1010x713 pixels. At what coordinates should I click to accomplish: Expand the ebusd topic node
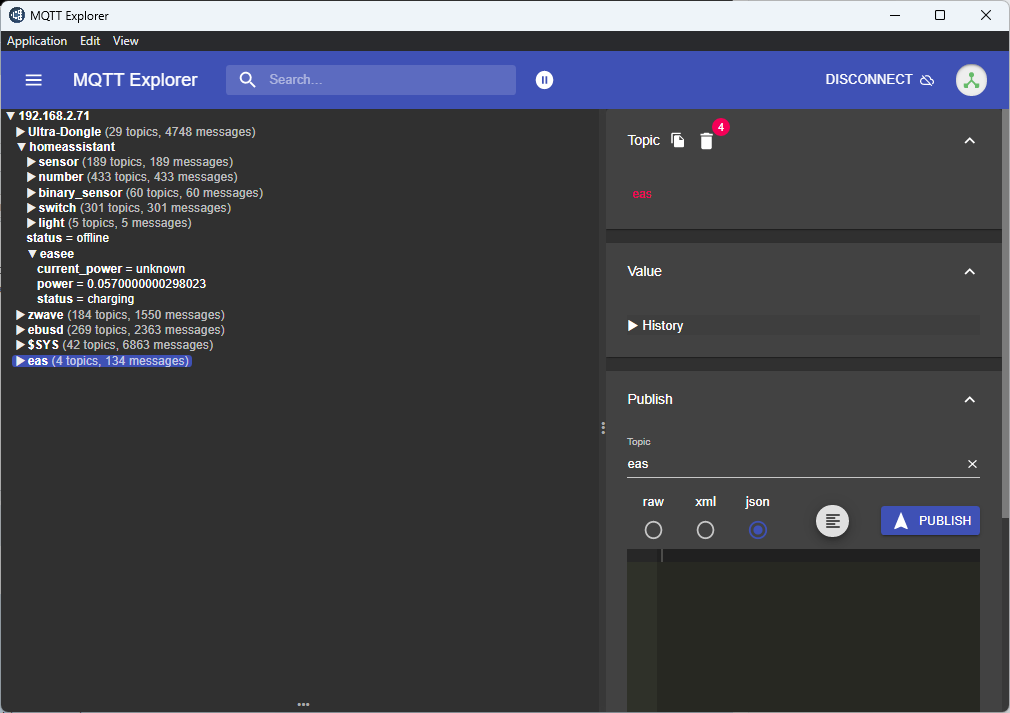coord(21,330)
